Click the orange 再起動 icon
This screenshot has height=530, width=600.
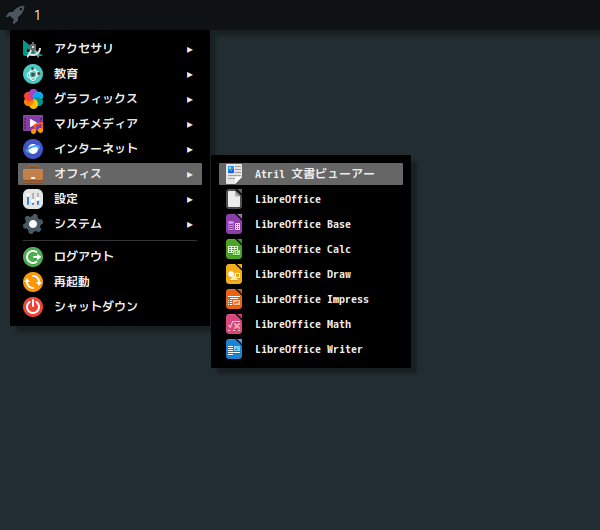33,282
